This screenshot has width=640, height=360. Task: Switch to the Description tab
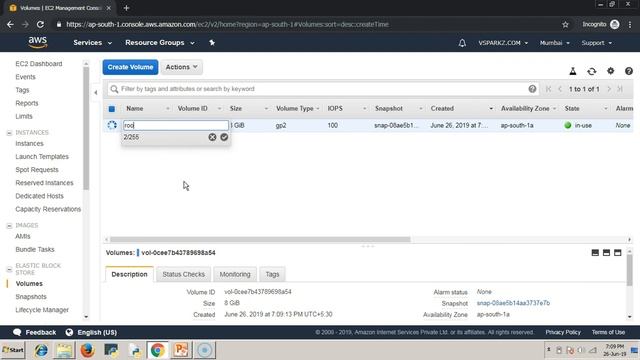(x=129, y=274)
